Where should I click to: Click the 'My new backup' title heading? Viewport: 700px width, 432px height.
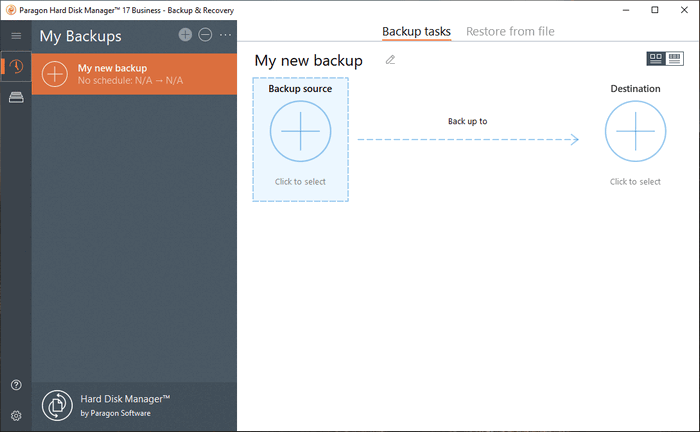[308, 60]
